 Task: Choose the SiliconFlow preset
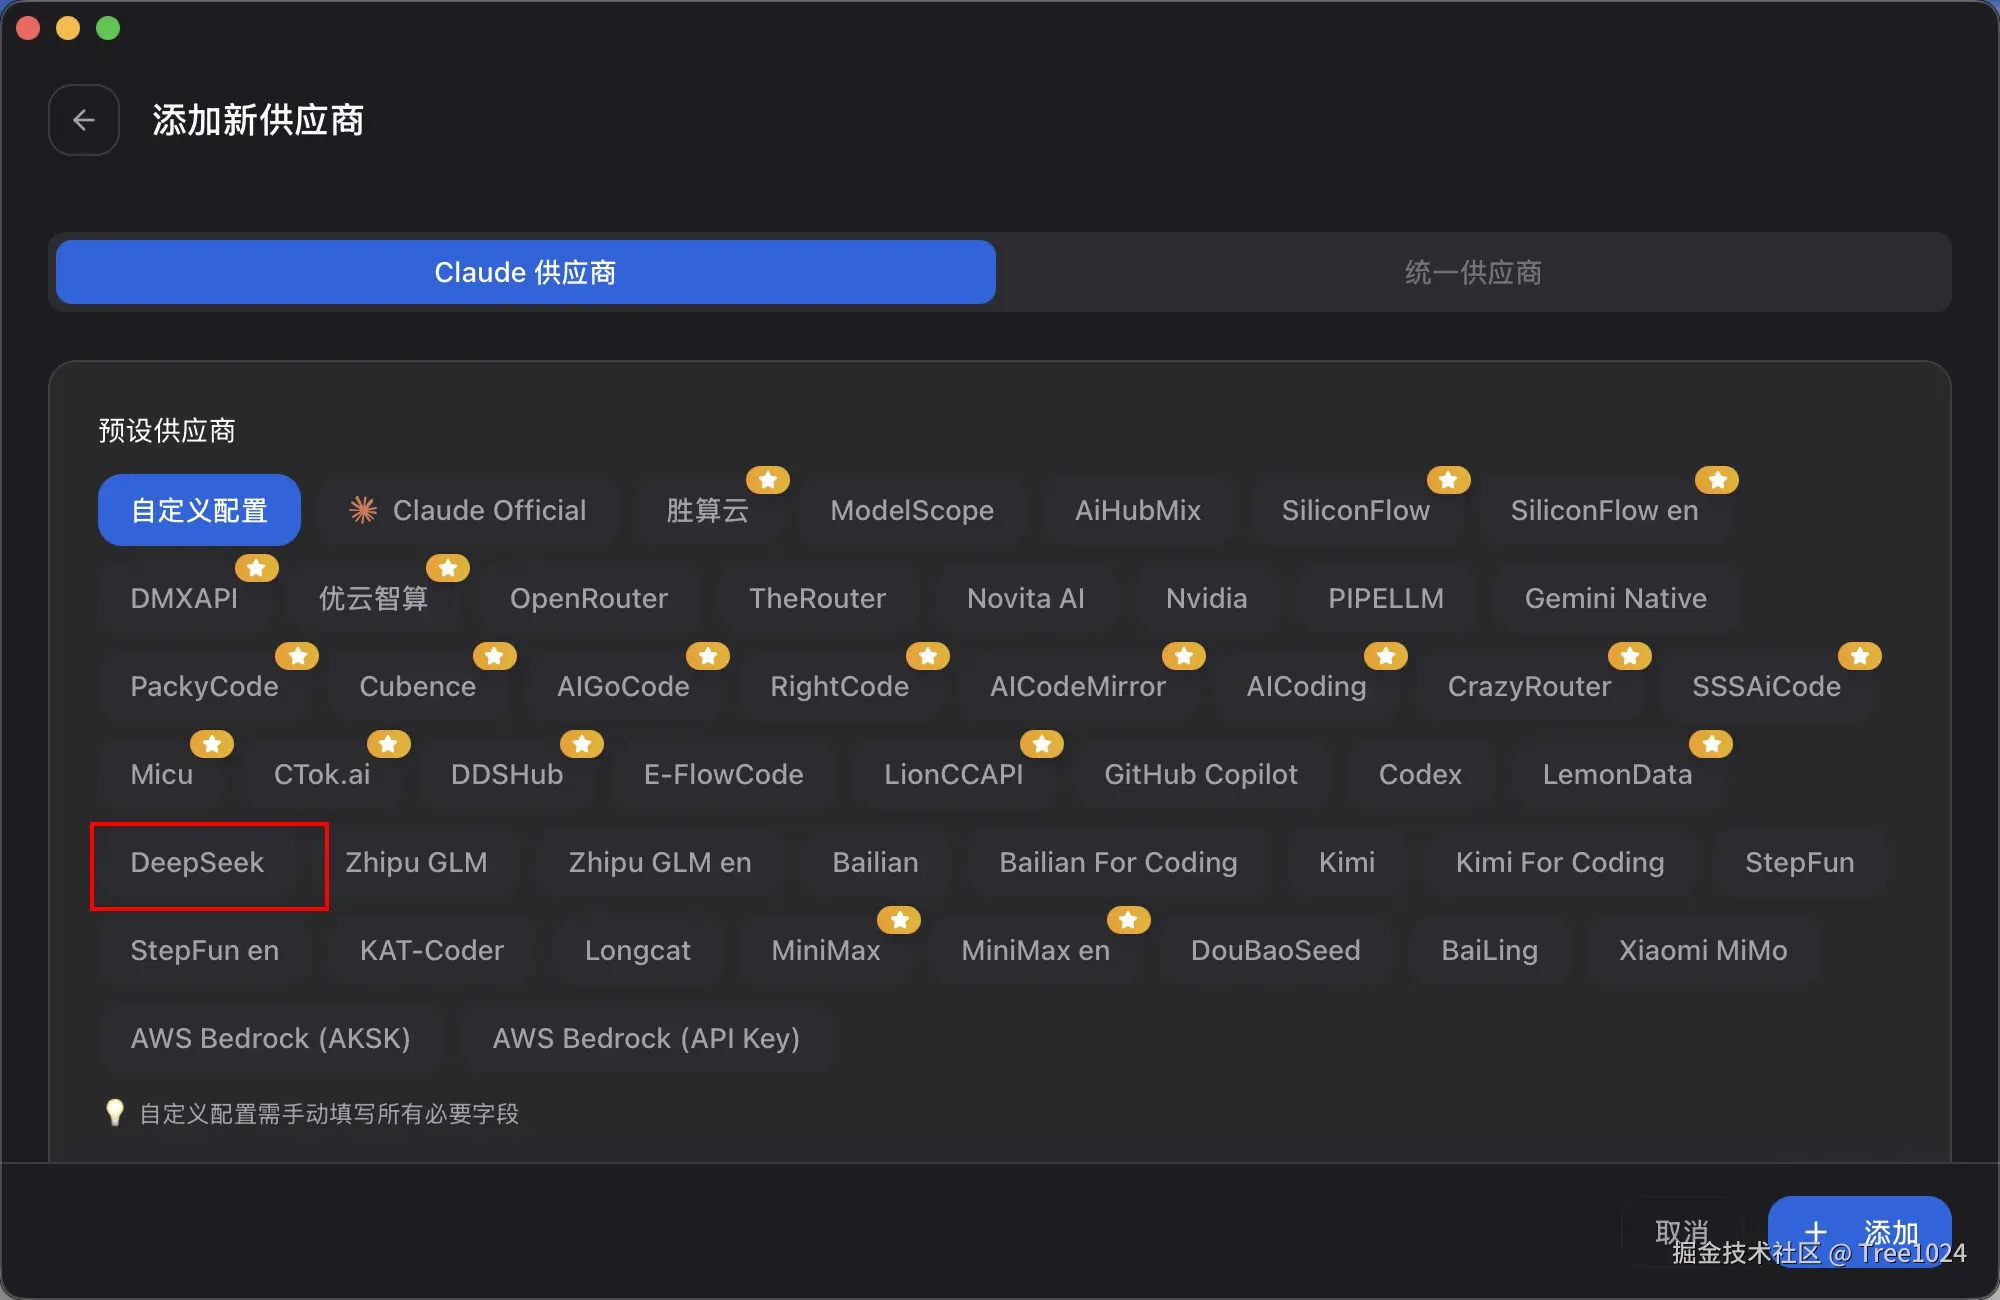tap(1355, 510)
